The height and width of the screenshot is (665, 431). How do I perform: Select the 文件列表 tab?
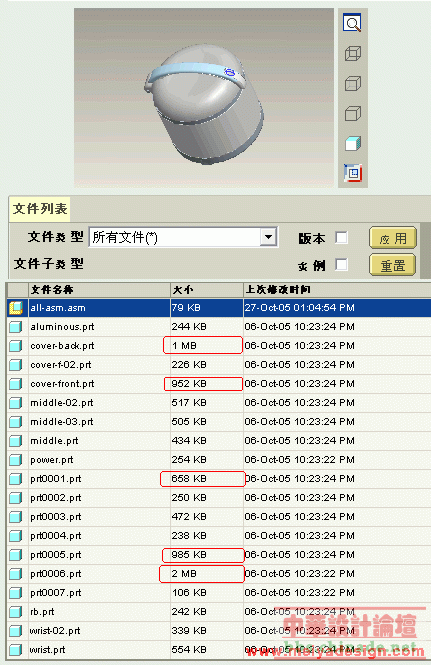tap(39, 209)
